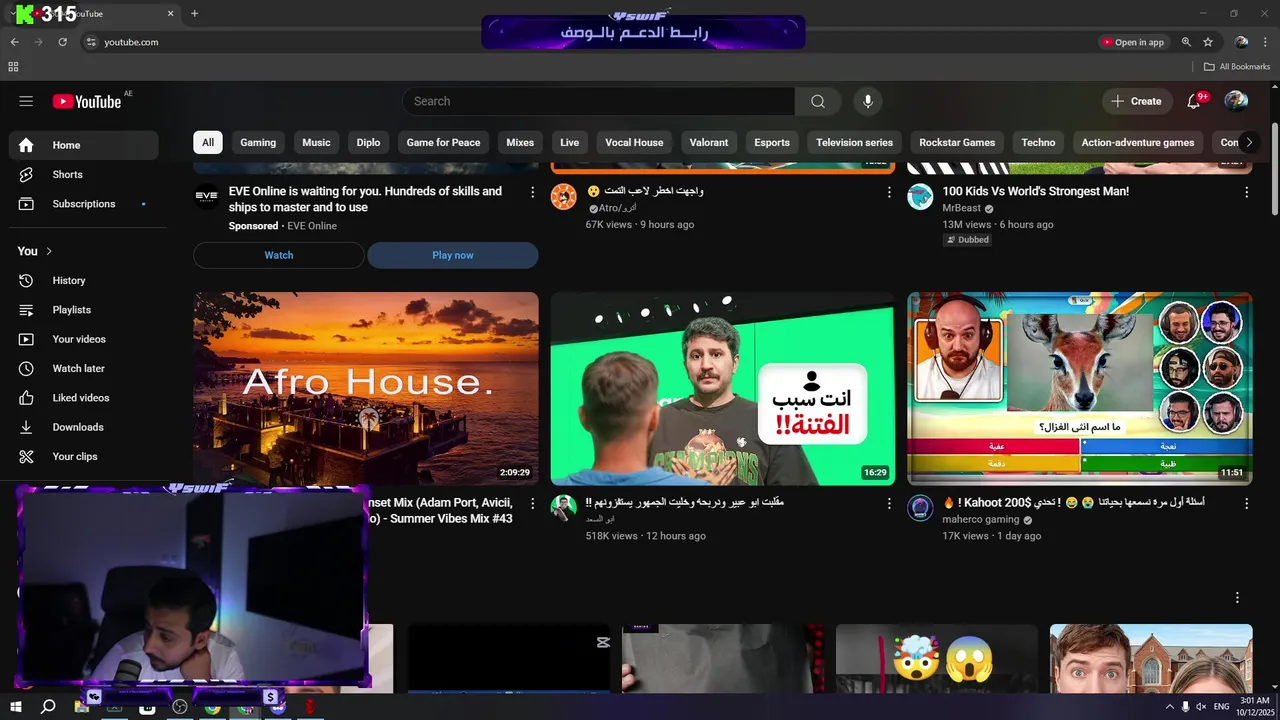Select the Rockstar Games chip
1280x720 pixels.
tap(957, 142)
